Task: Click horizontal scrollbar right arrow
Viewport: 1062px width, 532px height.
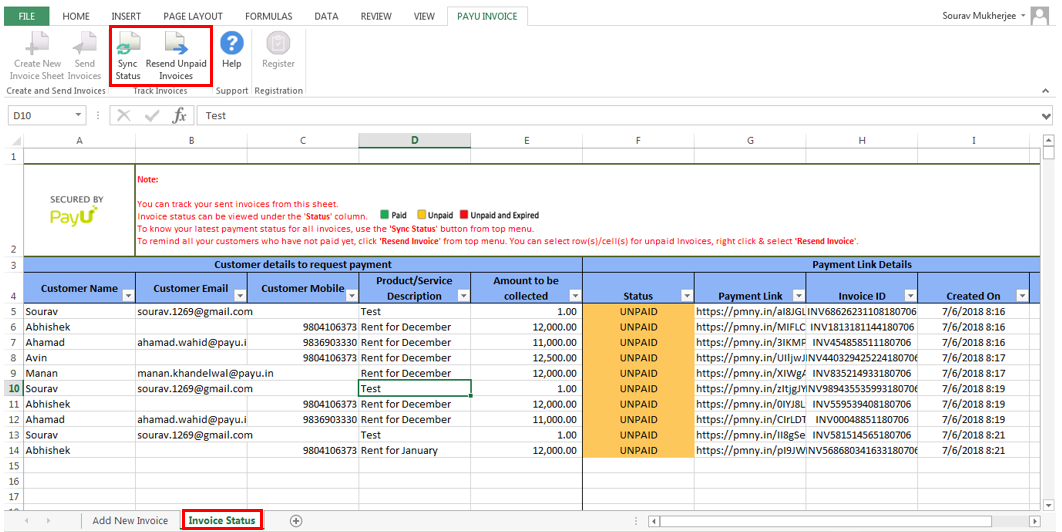Action: coord(1034,521)
